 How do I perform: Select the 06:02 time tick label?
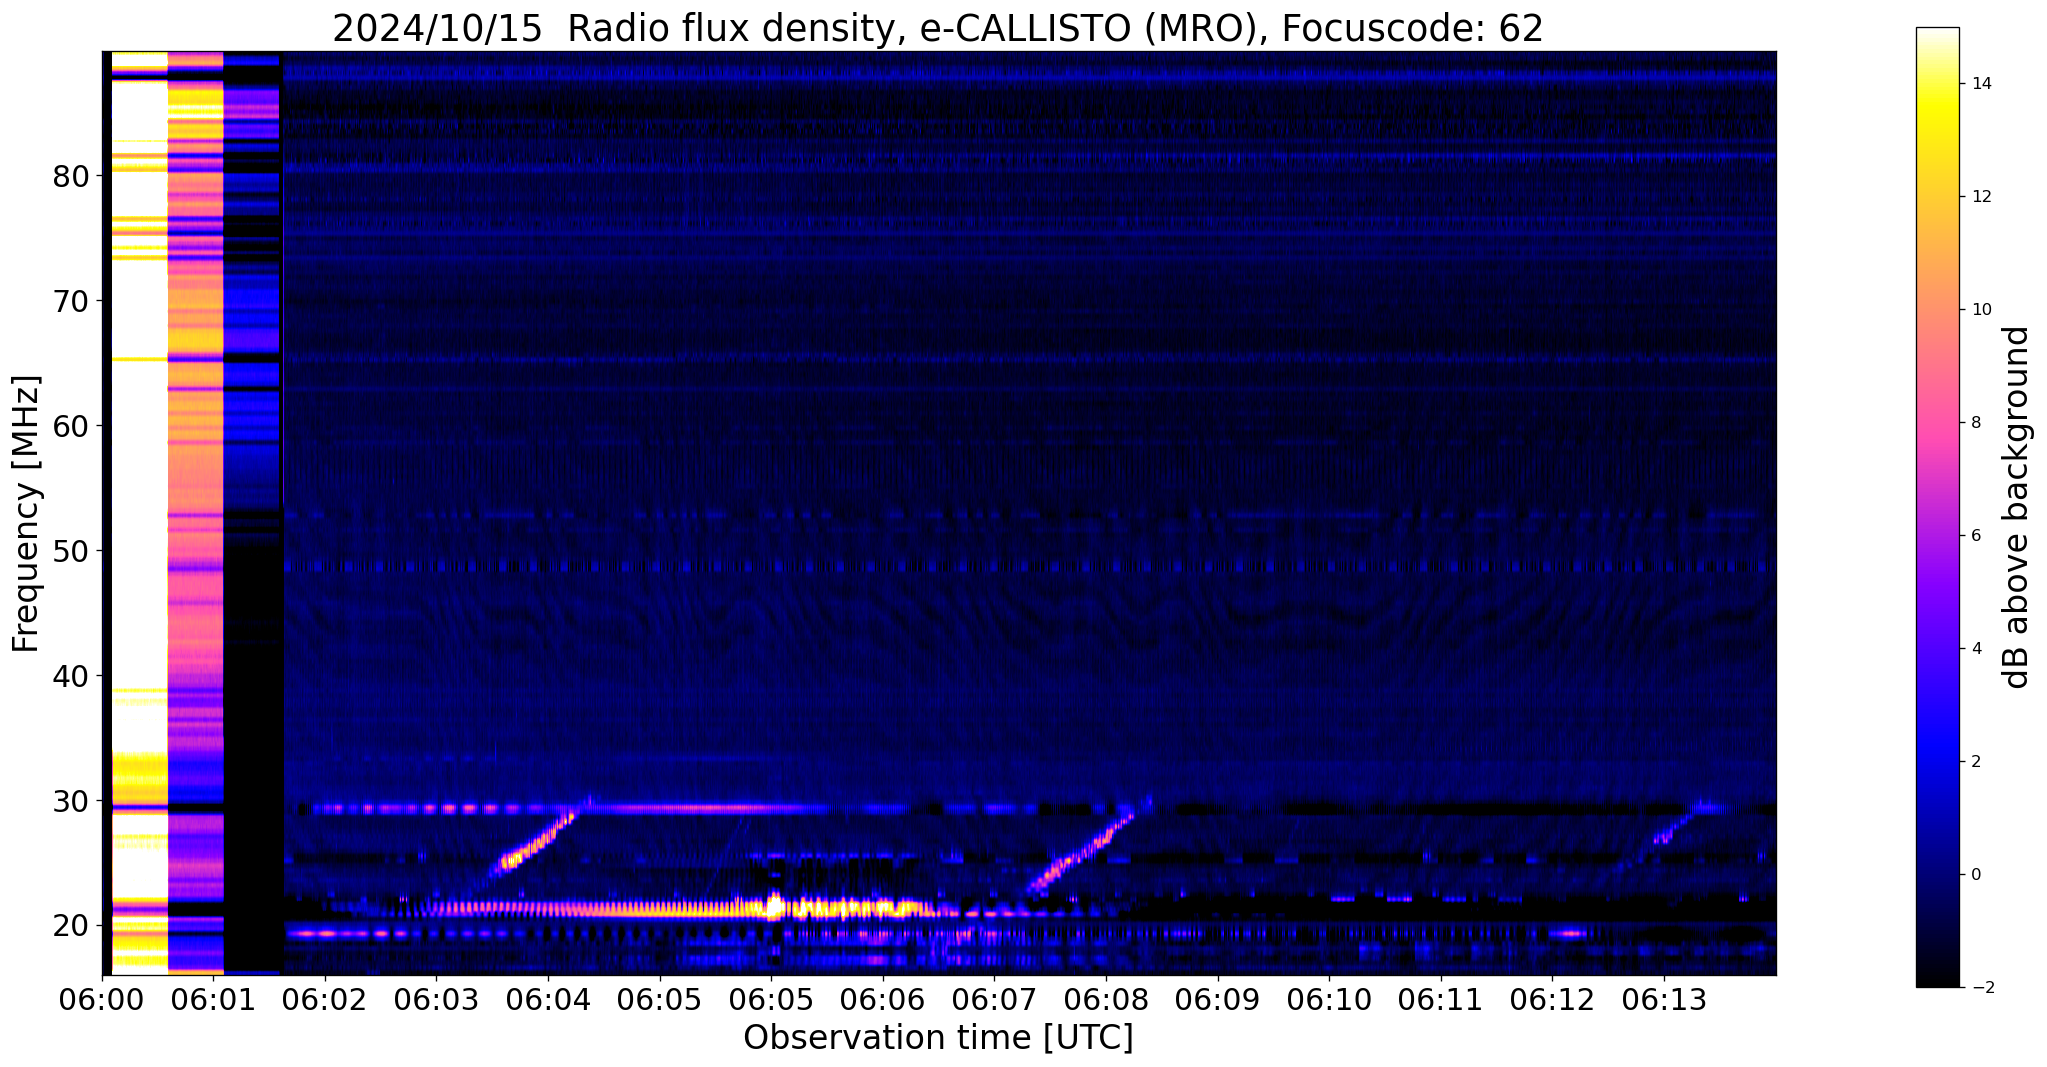click(324, 999)
